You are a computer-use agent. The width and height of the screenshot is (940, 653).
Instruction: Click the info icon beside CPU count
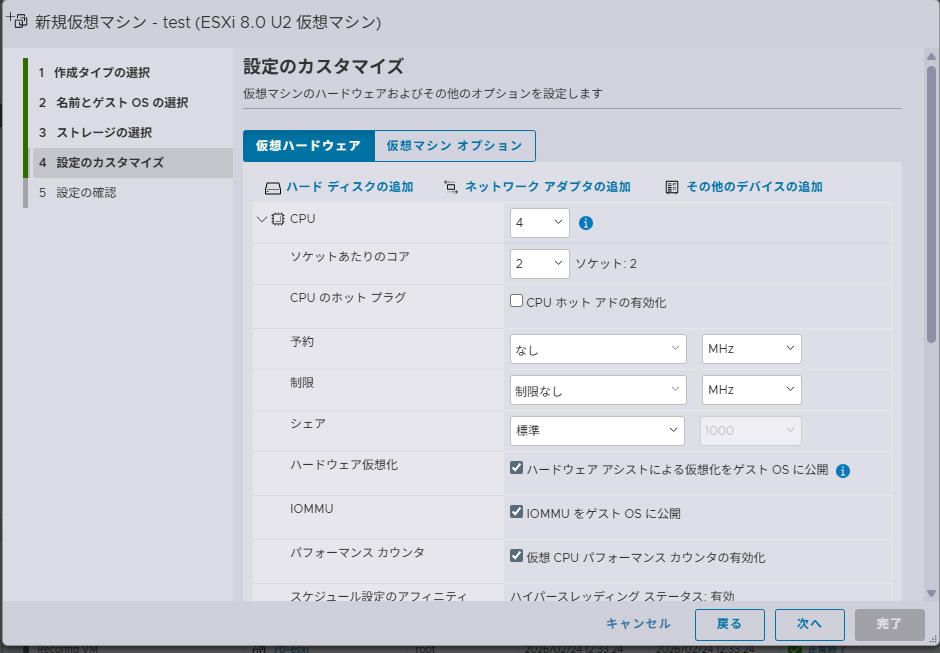tap(586, 223)
